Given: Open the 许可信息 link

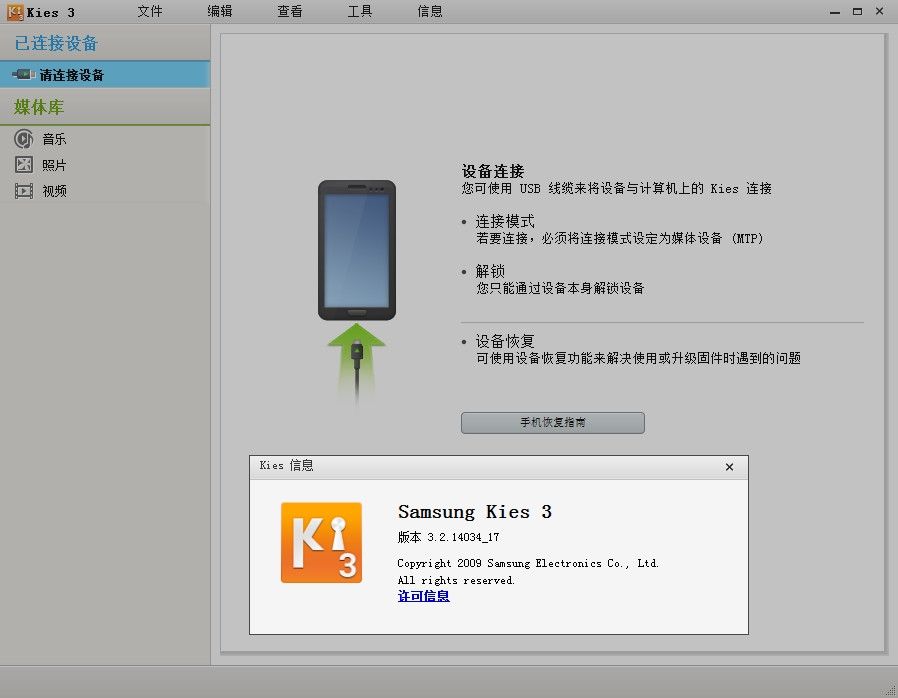Looking at the screenshot, I should [x=423, y=596].
